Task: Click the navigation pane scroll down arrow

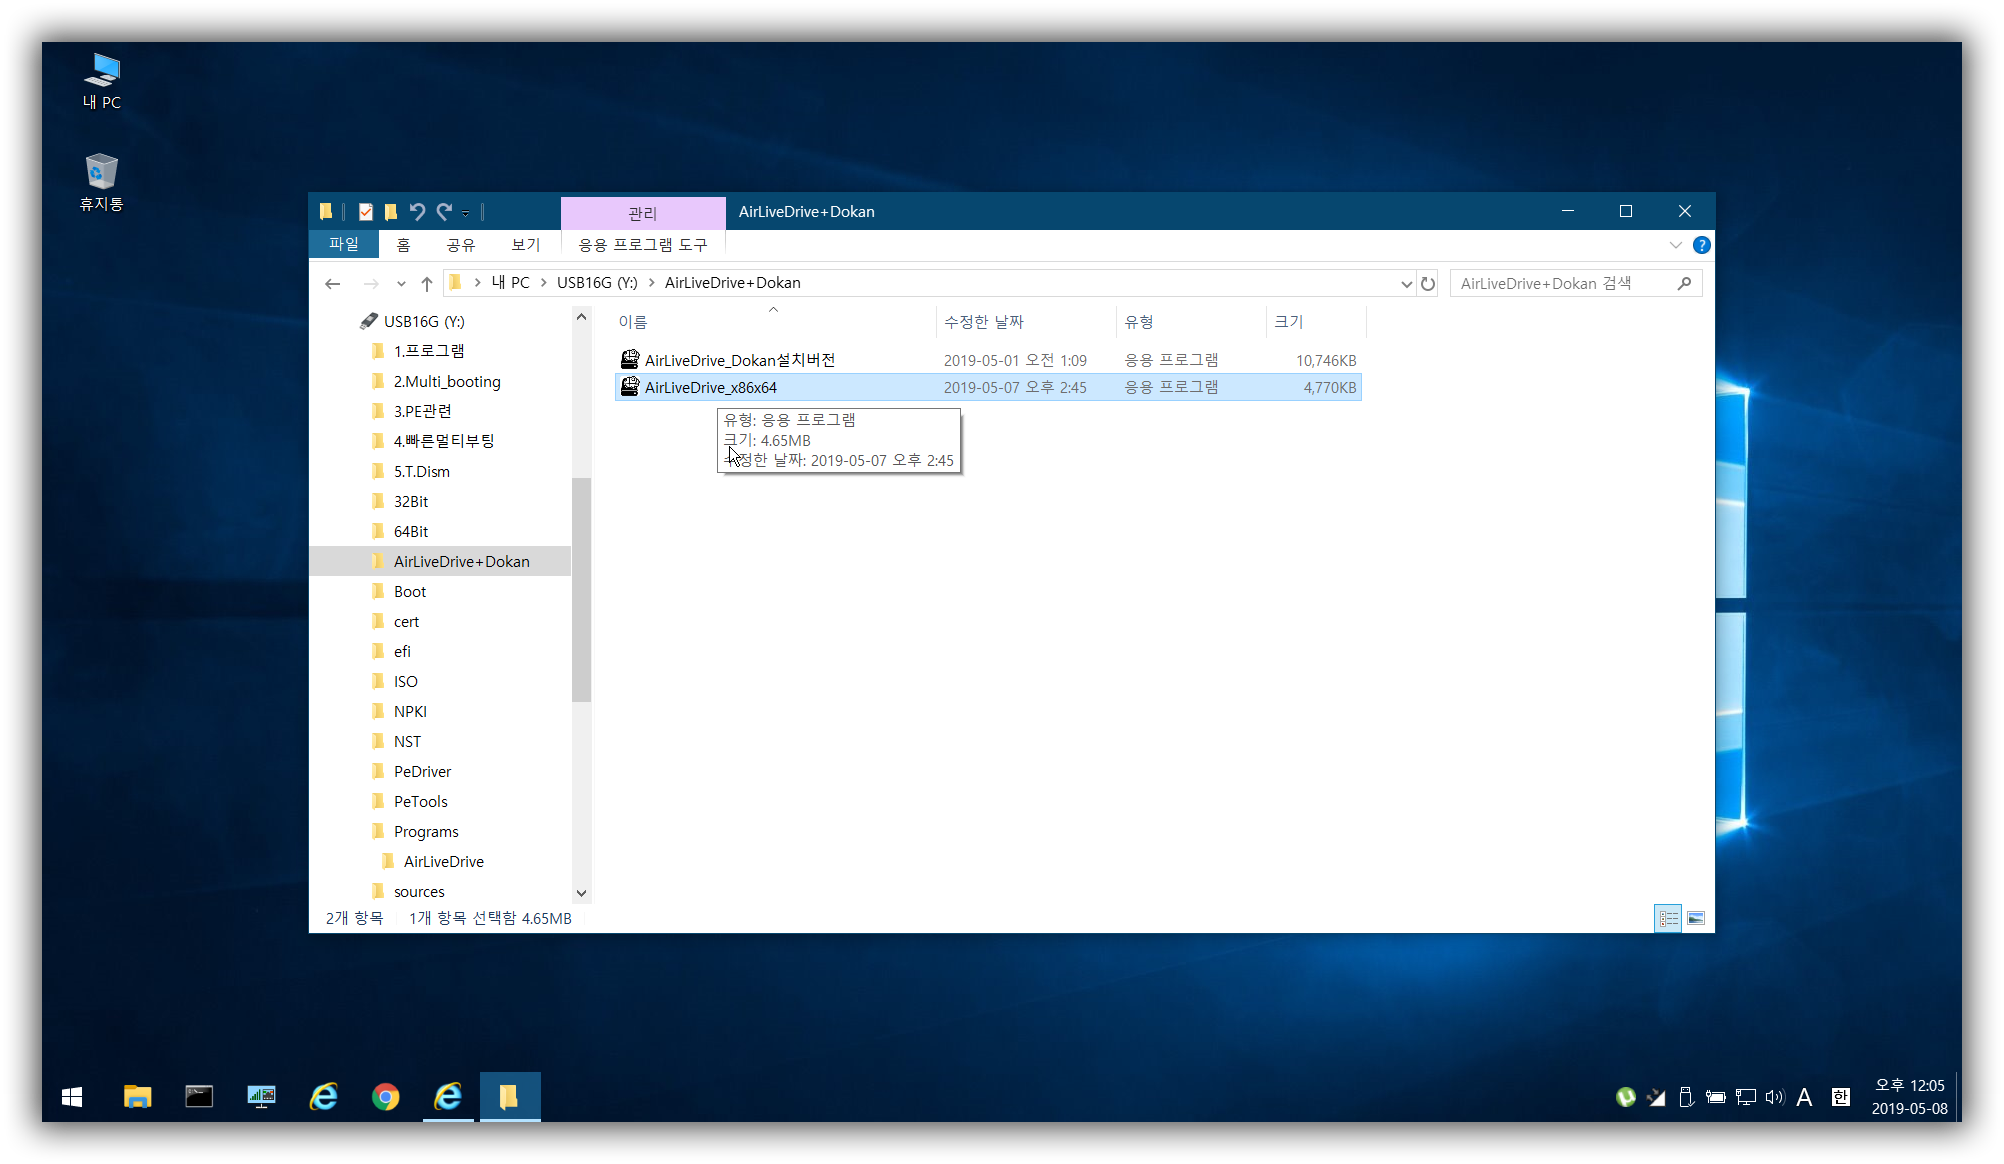Action: [x=581, y=893]
